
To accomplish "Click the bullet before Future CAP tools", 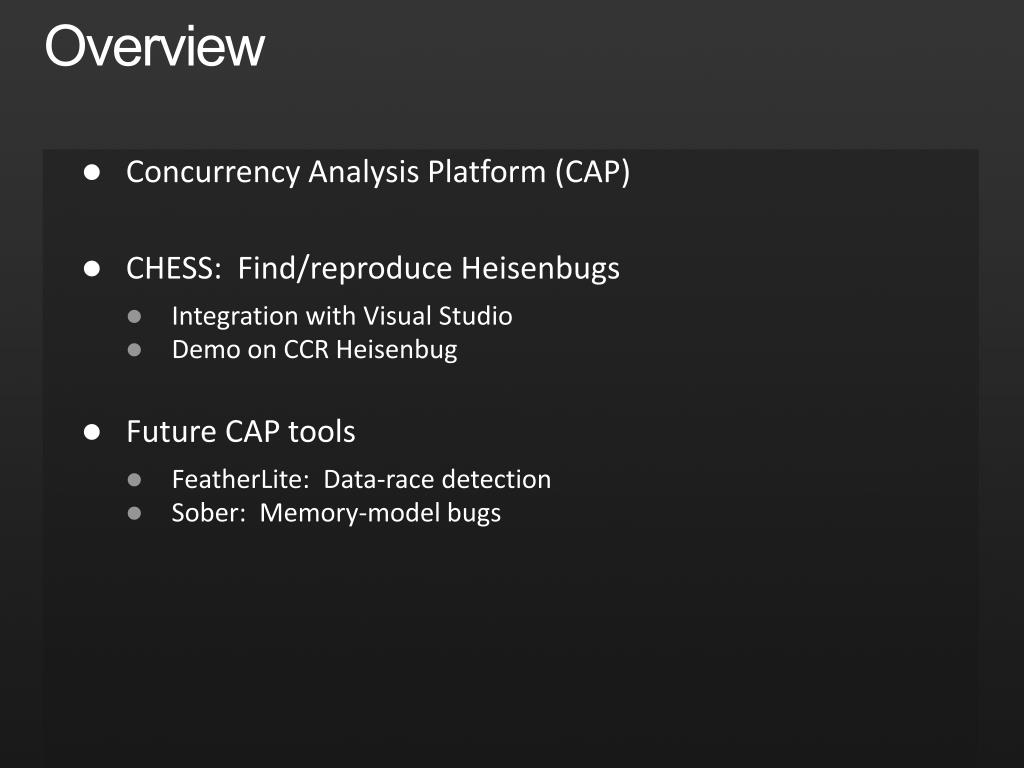I will tap(92, 432).
